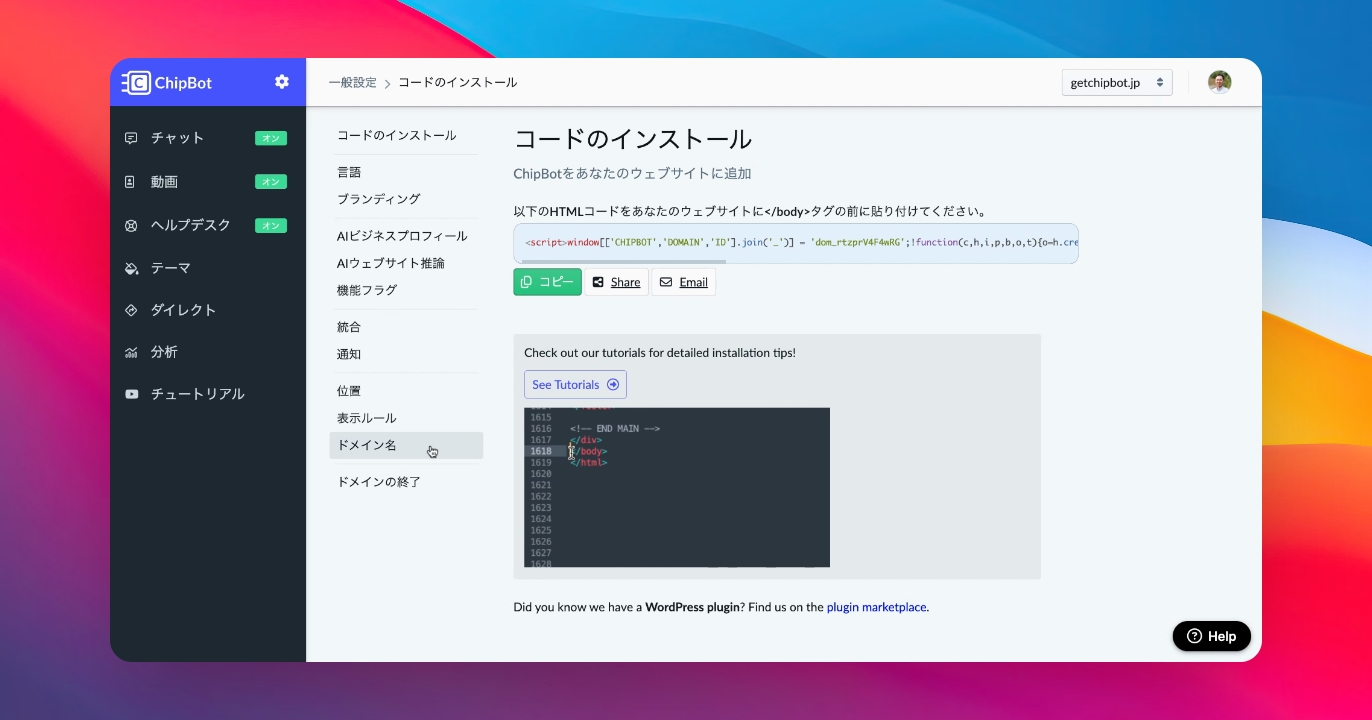Click the theme (テーマ) paint bucket icon
Screen dimensions: 1372x720
[131, 268]
